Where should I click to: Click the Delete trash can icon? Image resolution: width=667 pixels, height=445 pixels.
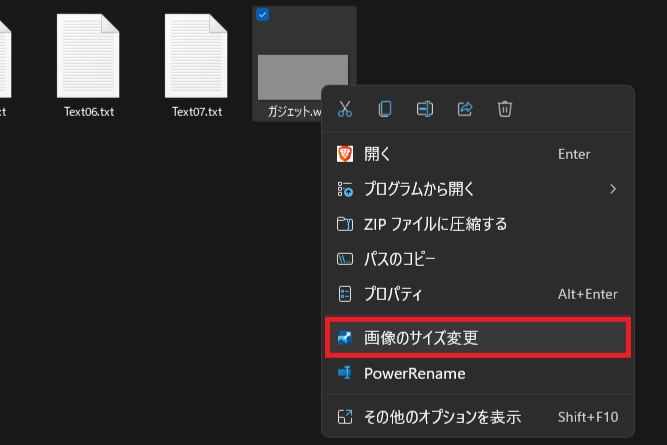(505, 109)
